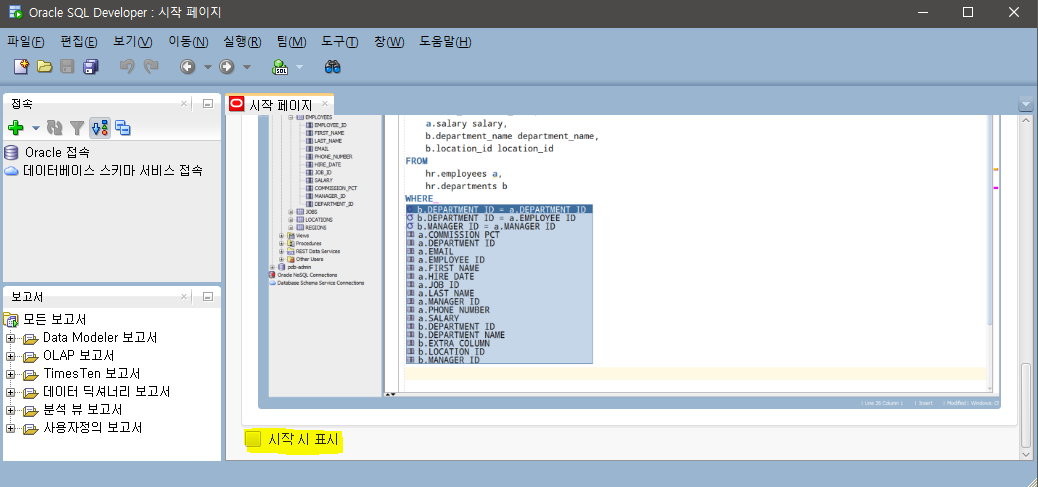Minimize the 접속 panel
Image resolution: width=1038 pixels, height=487 pixels.
point(208,104)
